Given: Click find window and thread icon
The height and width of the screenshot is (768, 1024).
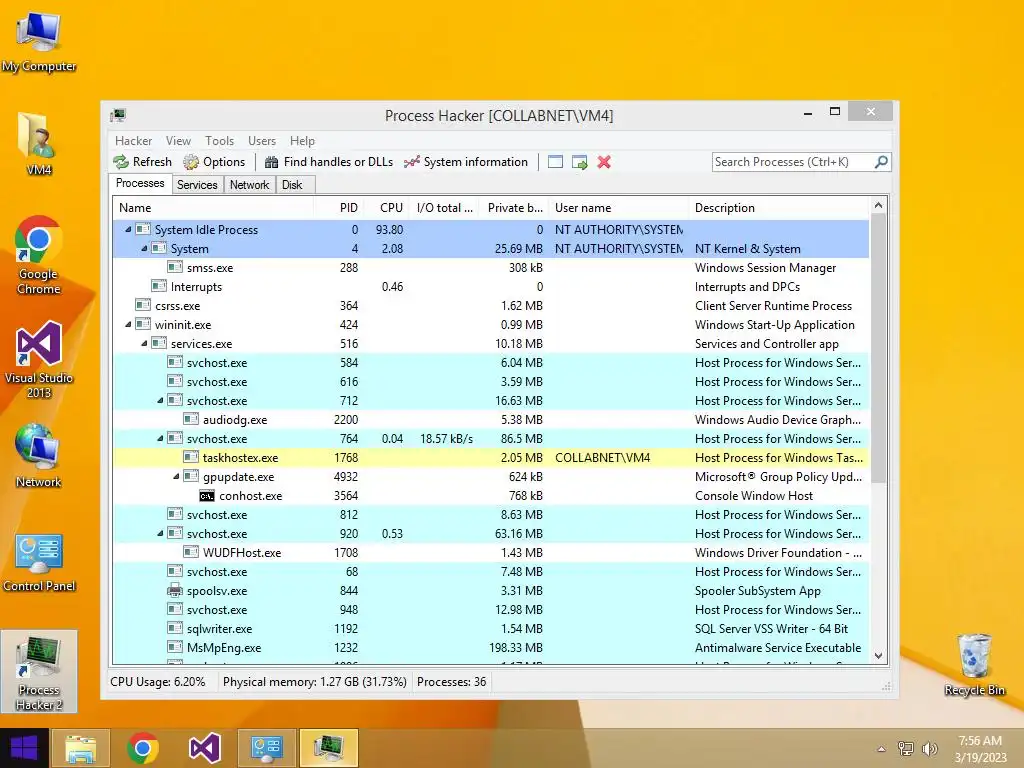Looking at the screenshot, I should pyautogui.click(x=579, y=162).
